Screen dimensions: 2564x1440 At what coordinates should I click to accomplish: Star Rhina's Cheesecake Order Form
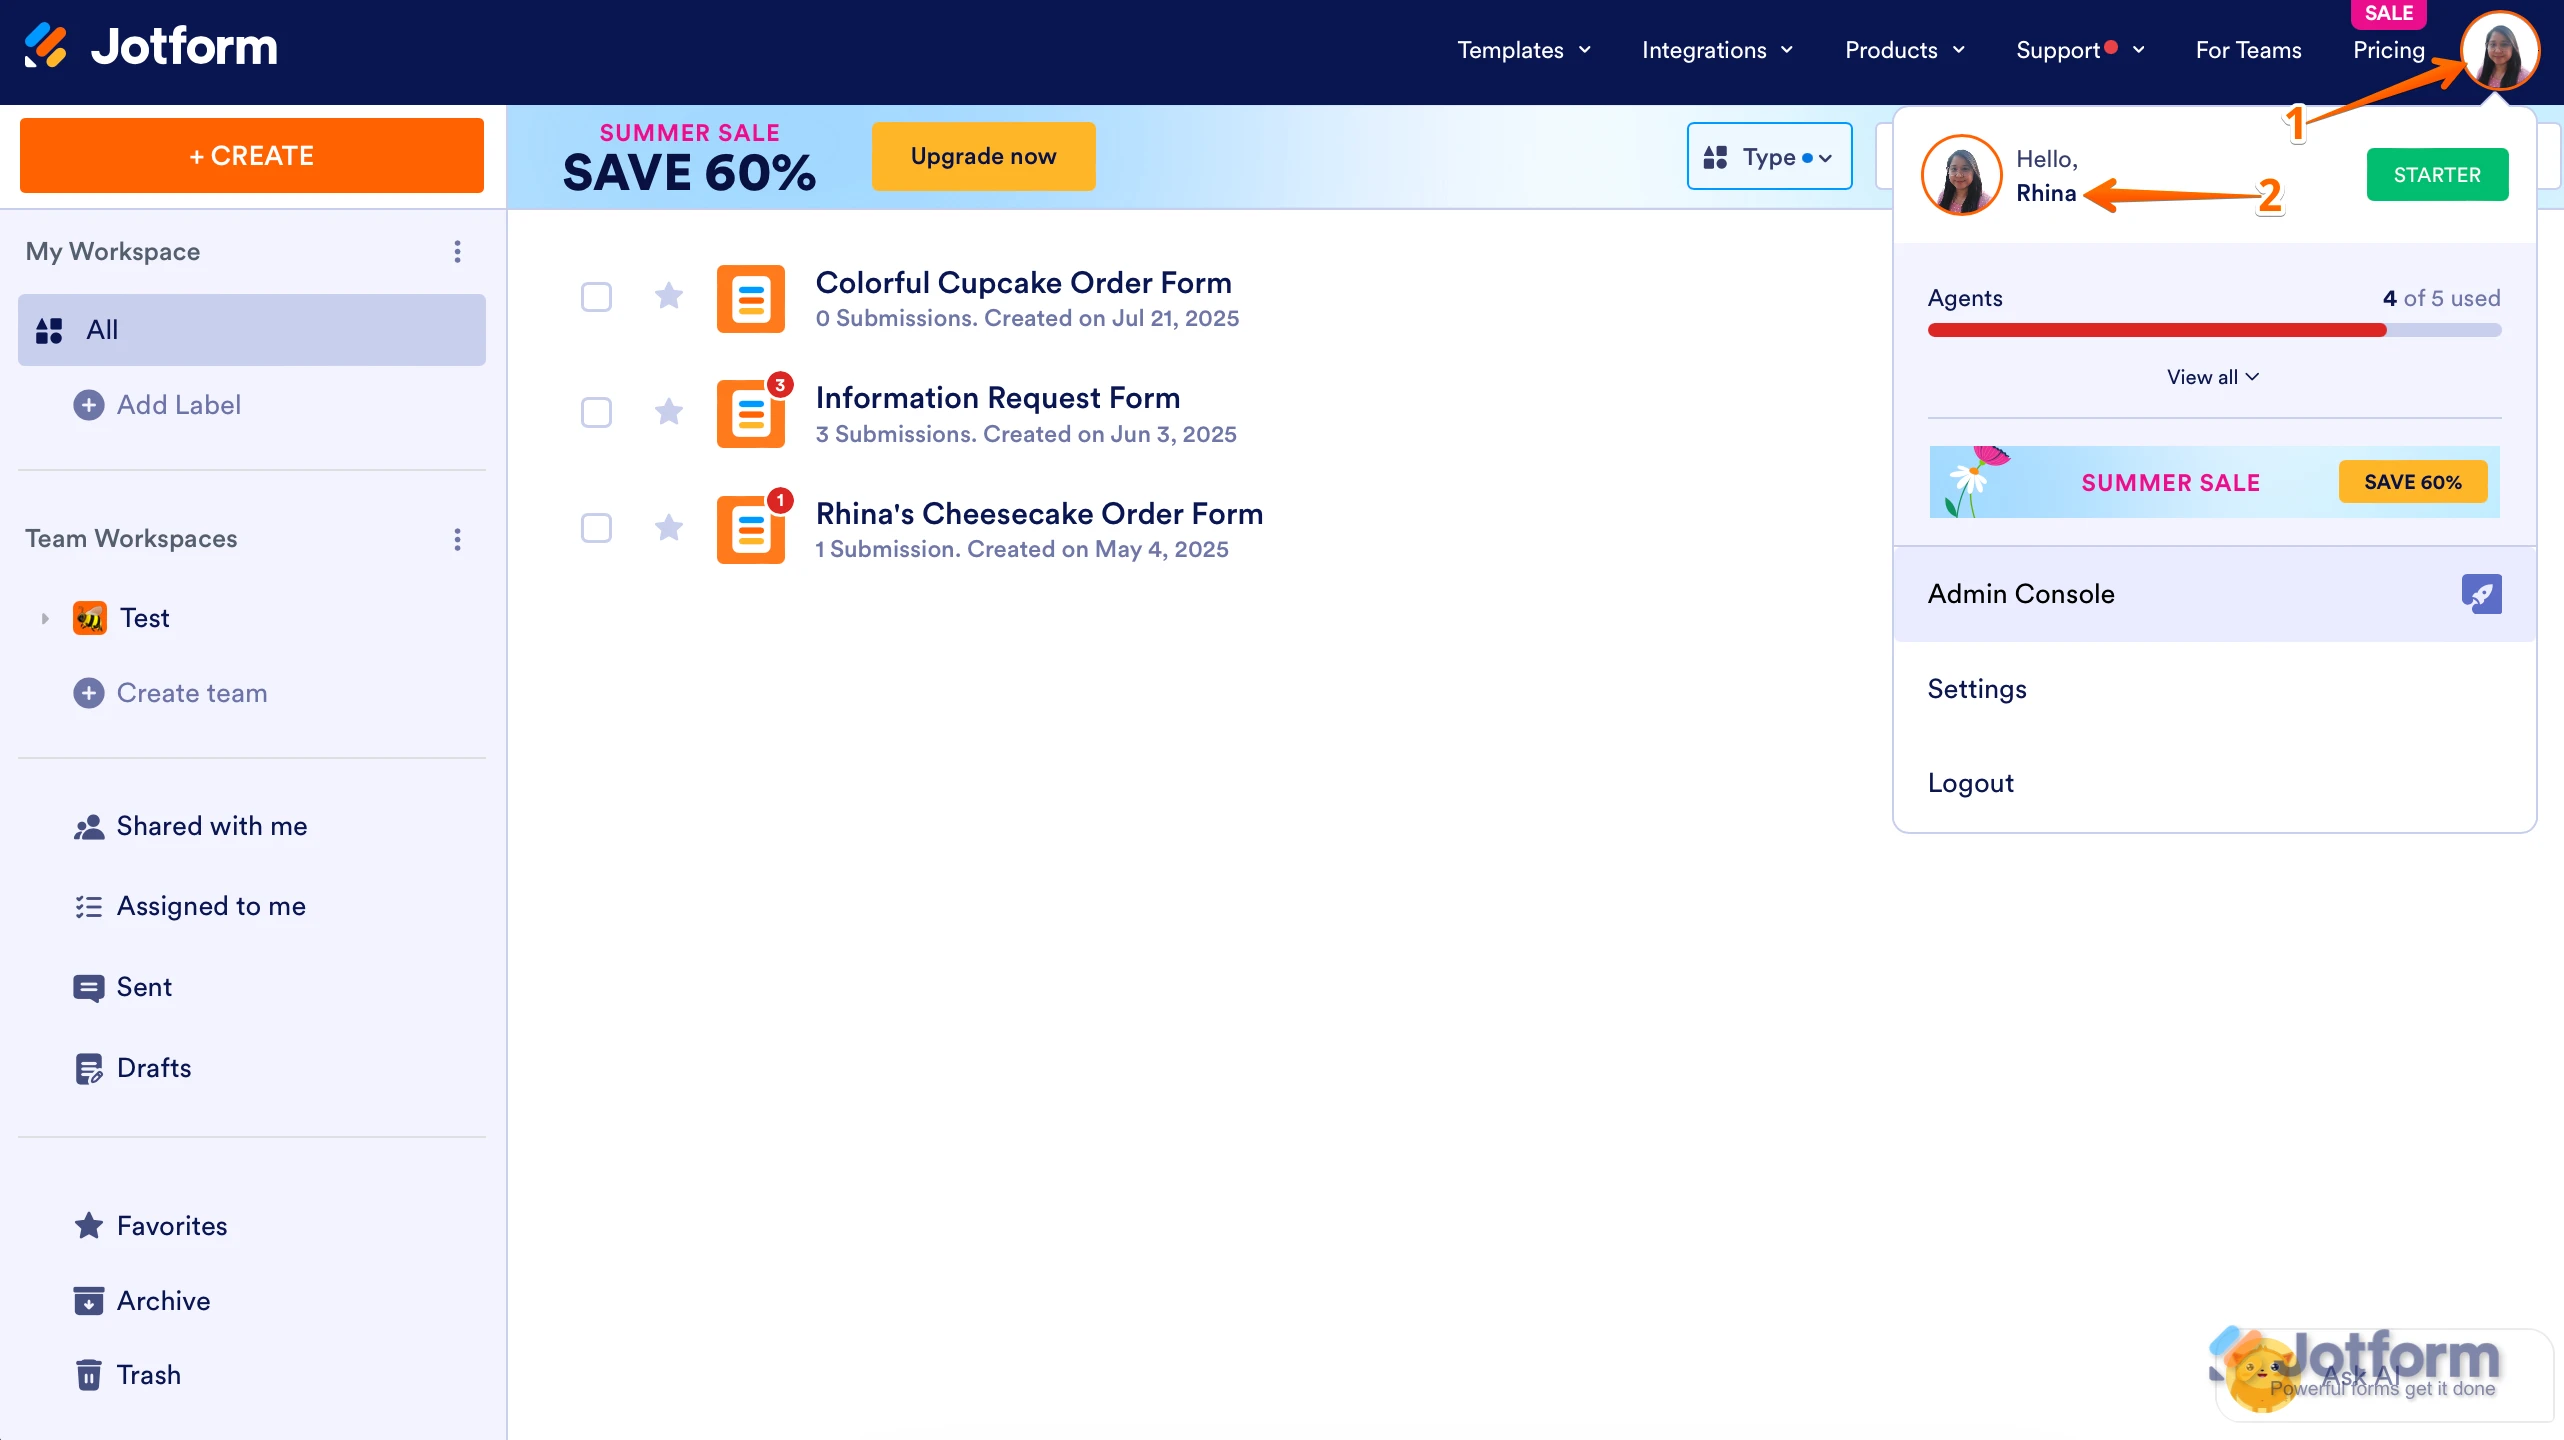tap(669, 527)
